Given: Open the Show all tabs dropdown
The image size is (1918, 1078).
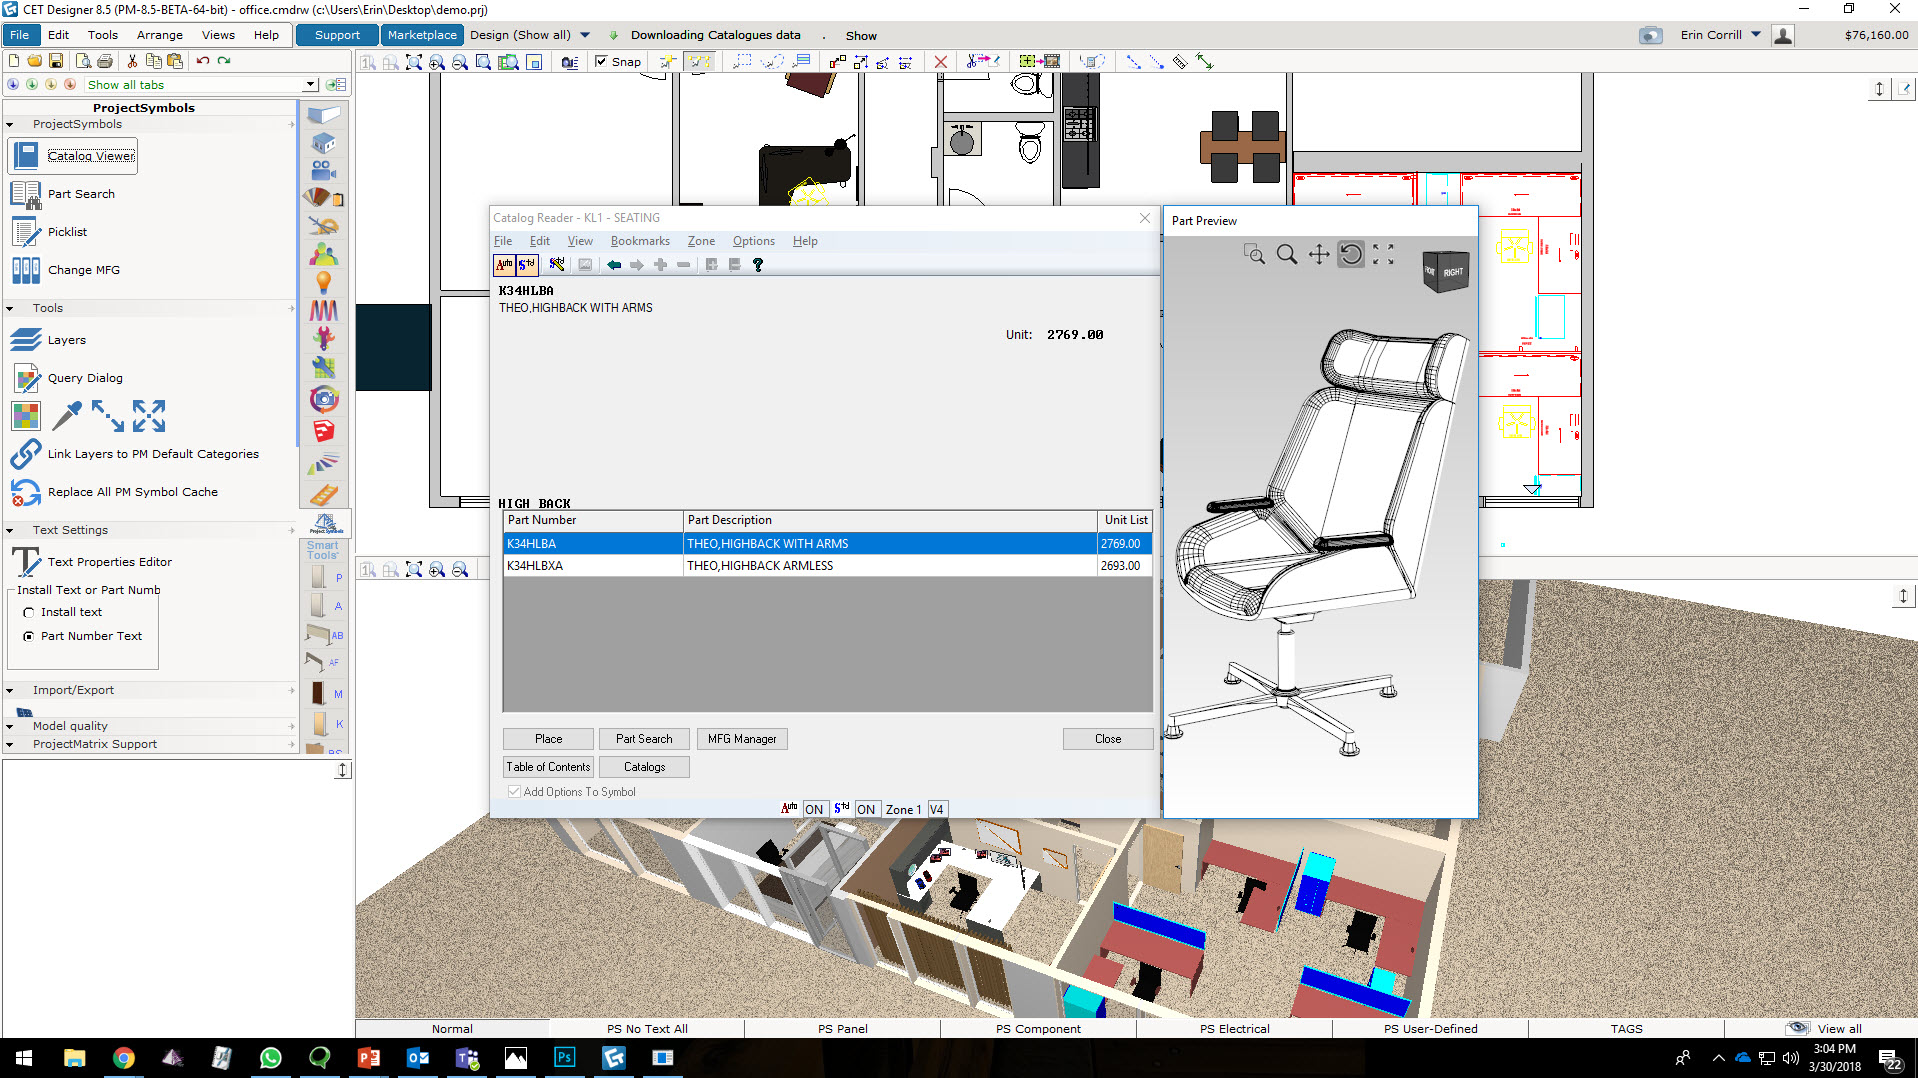Looking at the screenshot, I should (310, 85).
